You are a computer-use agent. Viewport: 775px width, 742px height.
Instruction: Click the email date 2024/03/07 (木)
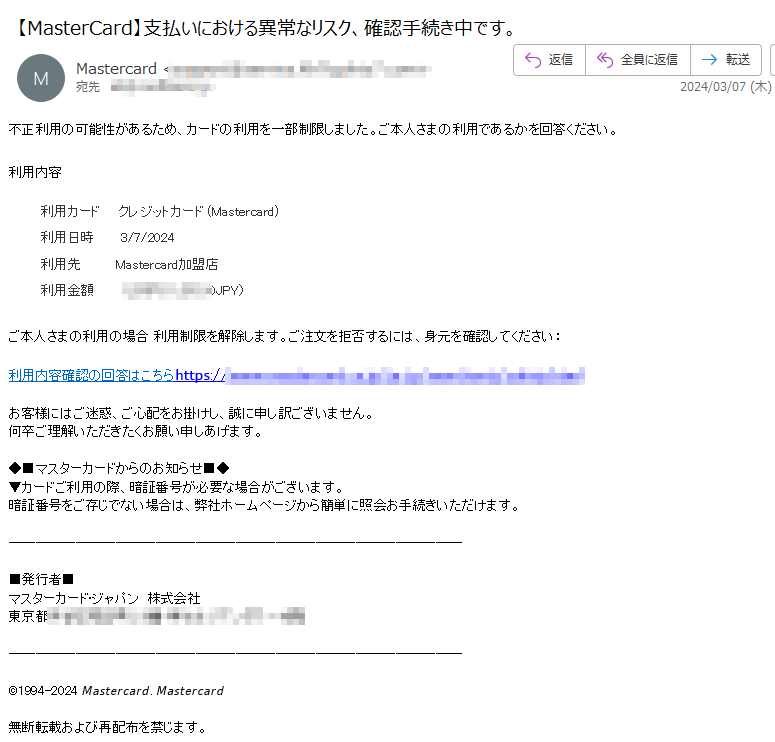(726, 87)
